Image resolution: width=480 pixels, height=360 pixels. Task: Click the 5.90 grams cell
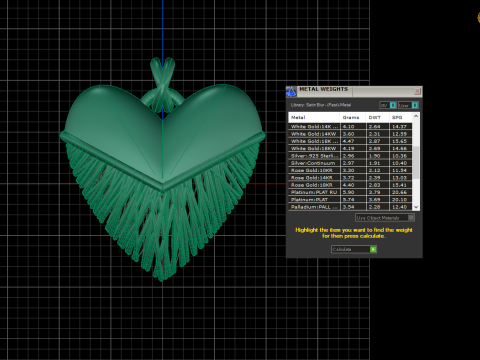(353, 192)
